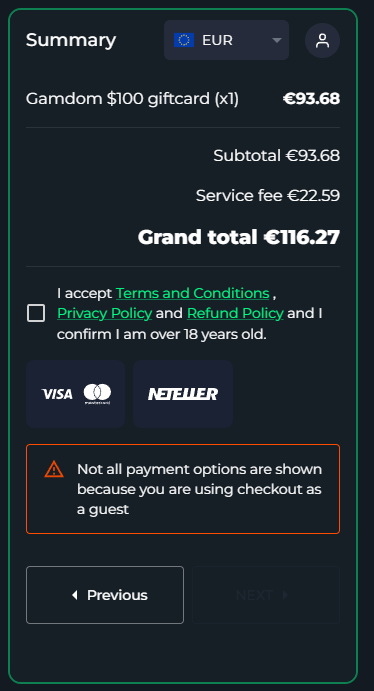Viewport: 374px width, 691px height.
Task: Click the orange warning triangle icon
Action: click(54, 469)
